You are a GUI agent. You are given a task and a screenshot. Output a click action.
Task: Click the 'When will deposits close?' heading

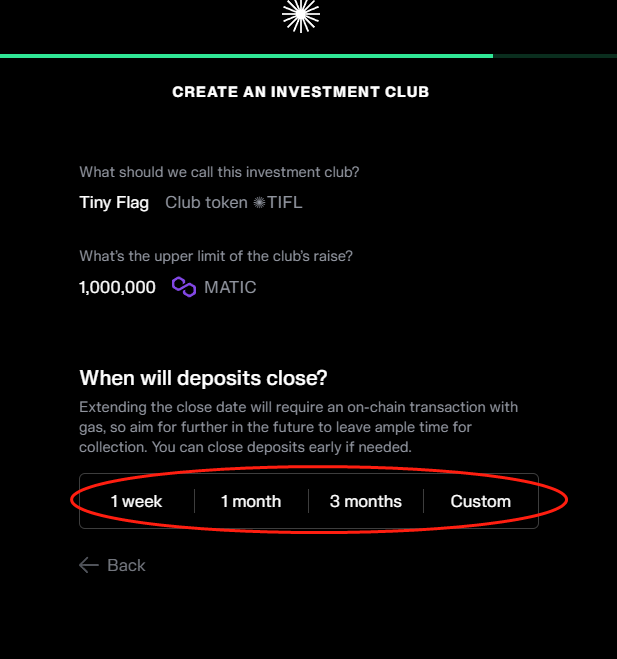coord(204,378)
